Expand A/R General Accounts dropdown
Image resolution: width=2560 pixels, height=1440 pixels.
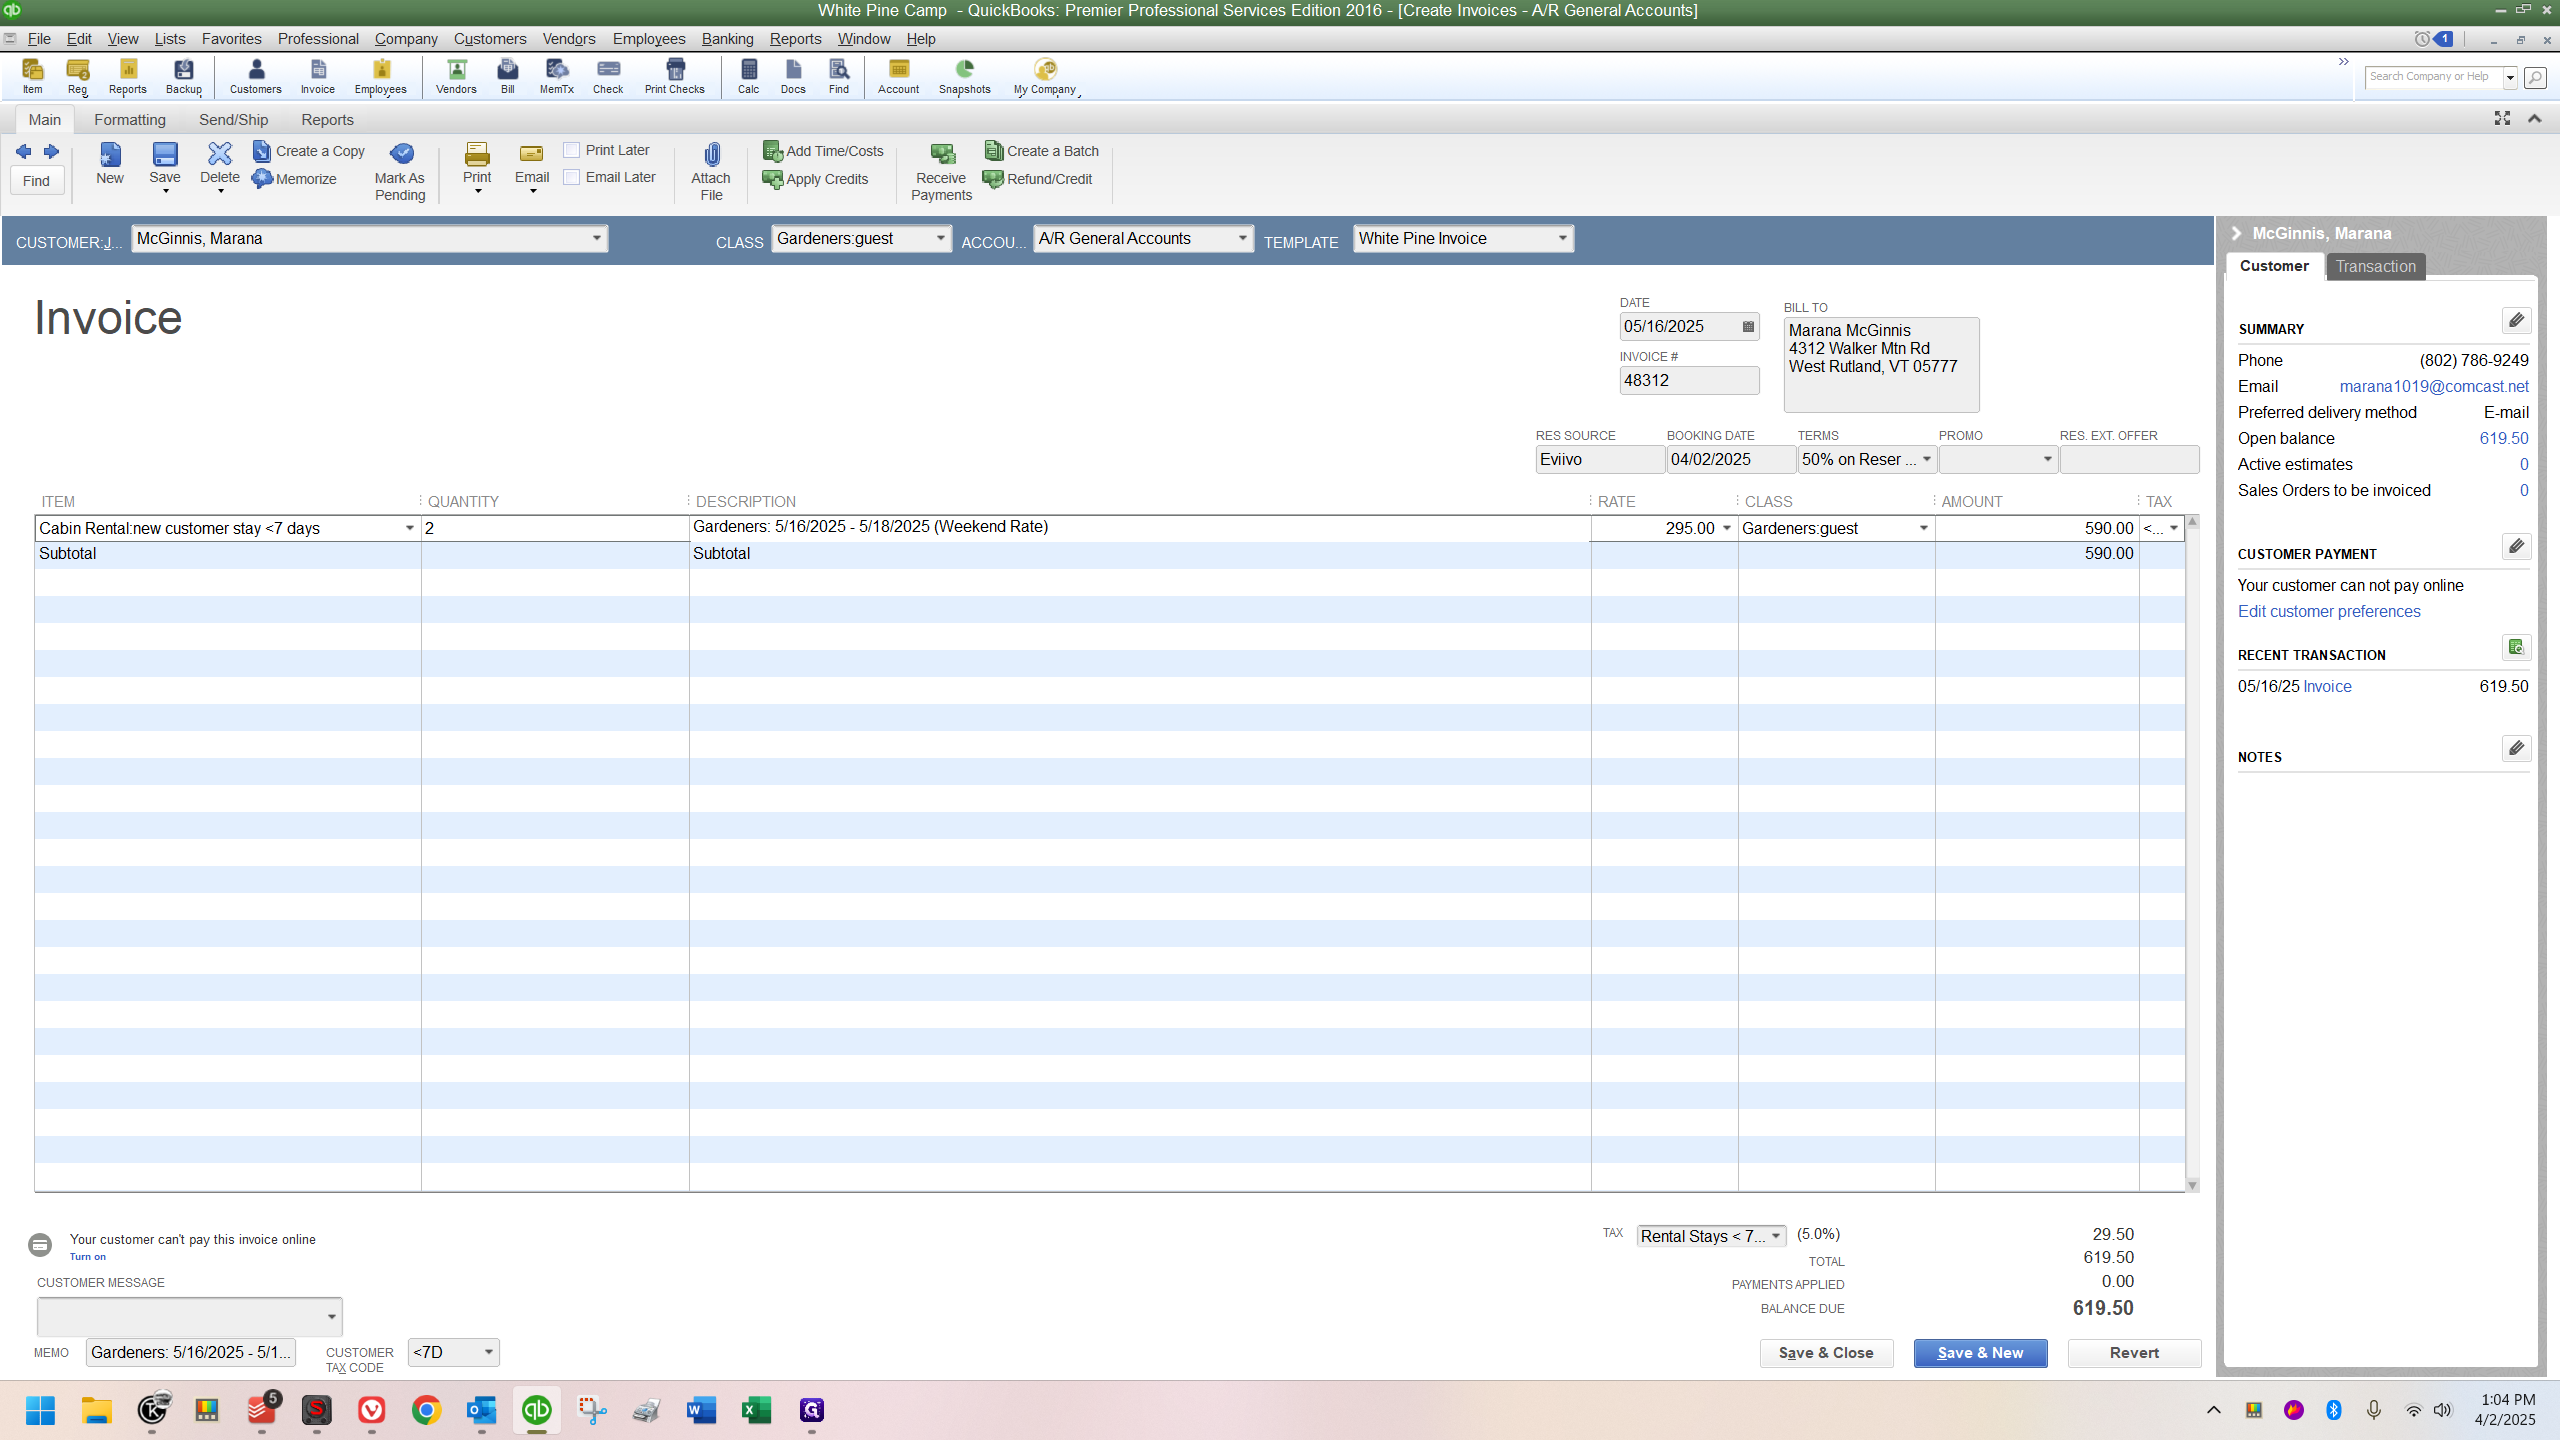1242,238
